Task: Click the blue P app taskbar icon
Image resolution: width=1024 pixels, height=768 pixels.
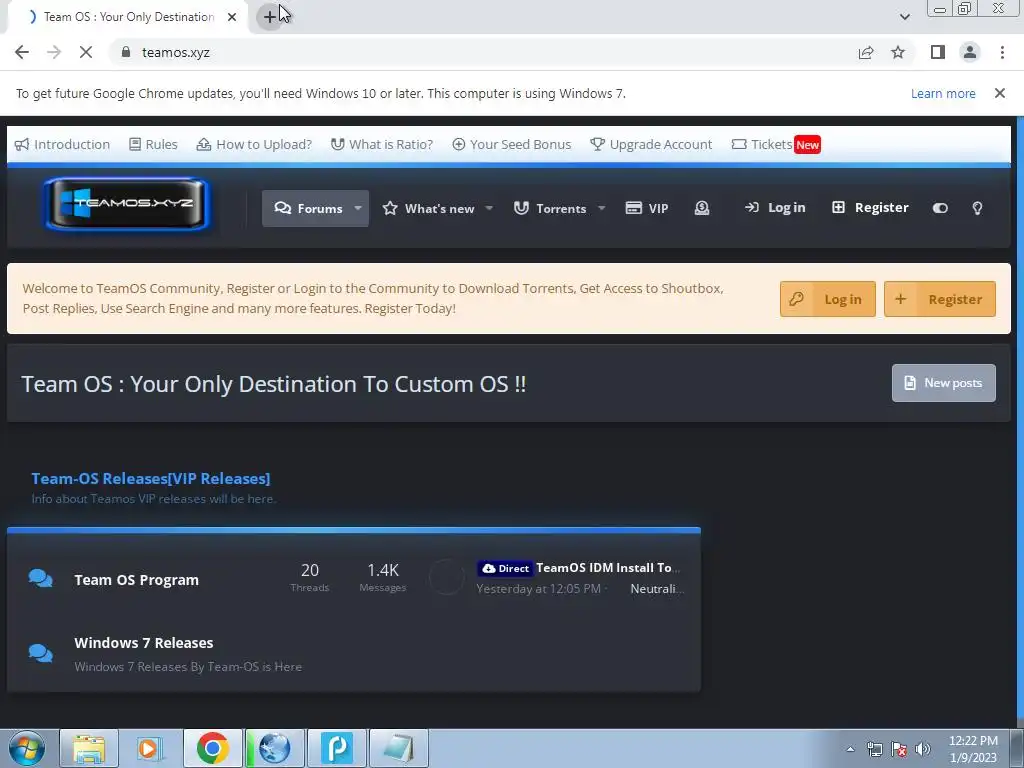Action: (x=337, y=748)
